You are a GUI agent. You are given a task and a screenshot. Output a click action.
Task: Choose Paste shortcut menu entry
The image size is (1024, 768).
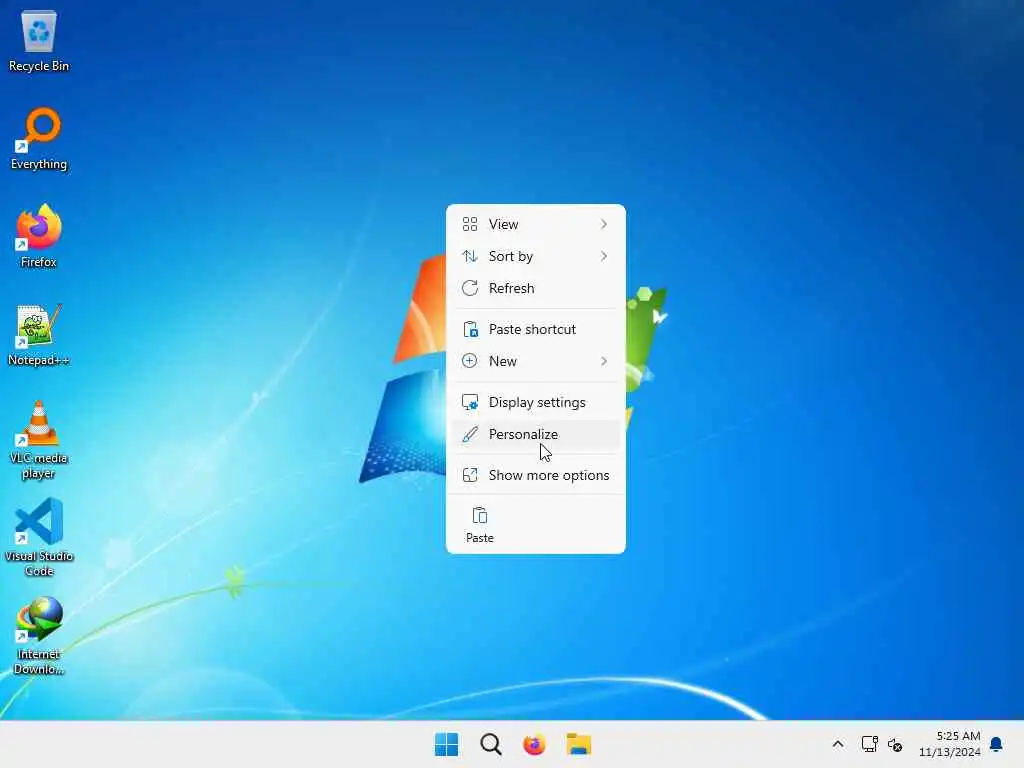(536, 329)
